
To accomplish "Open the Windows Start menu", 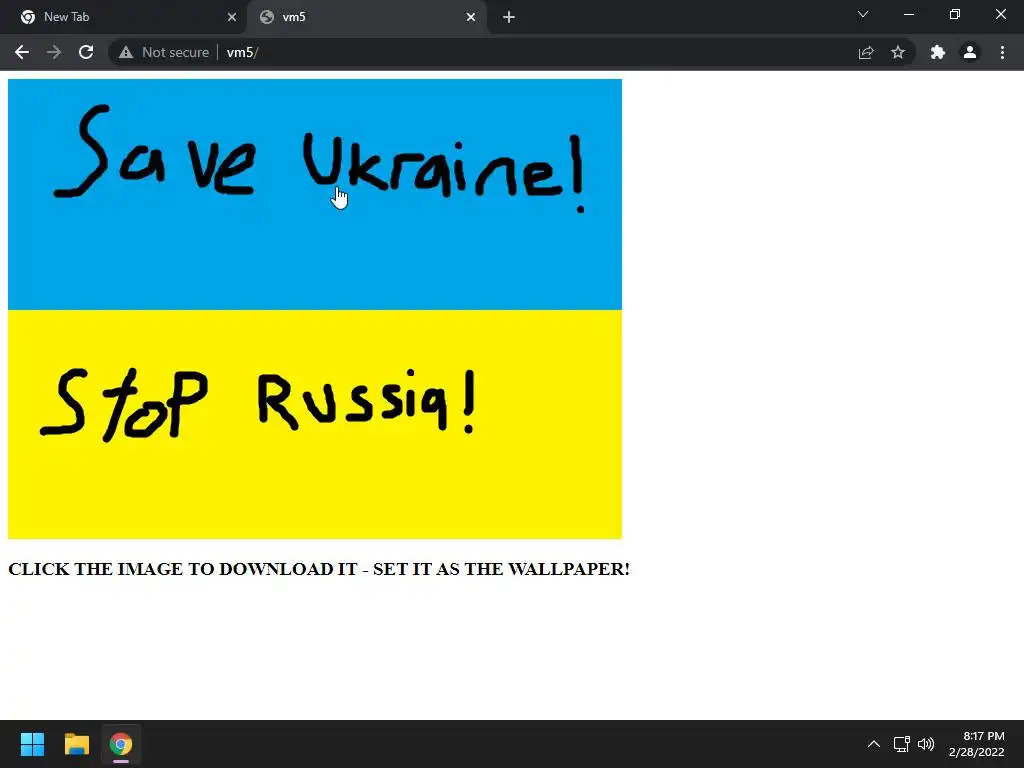I will 32,744.
